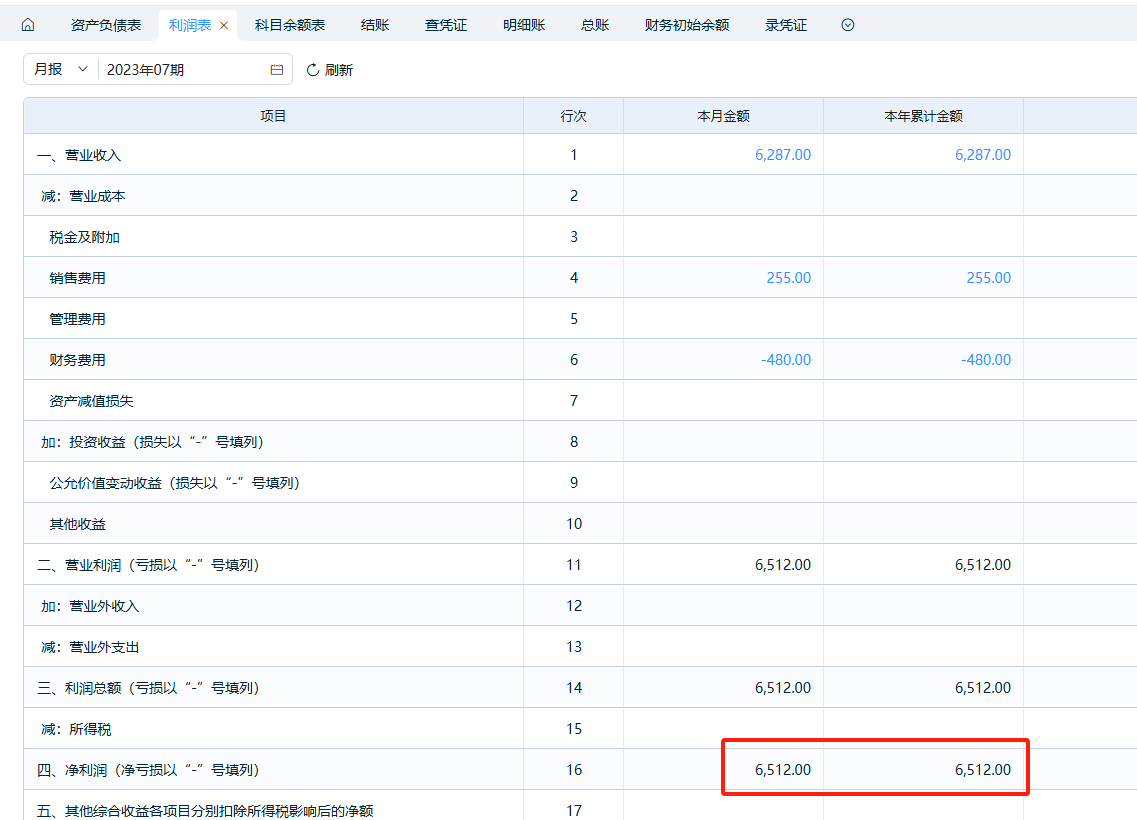Viewport: 1137px width, 820px height.
Task: Open the 财务初始余额 tab
Action: tap(687, 25)
